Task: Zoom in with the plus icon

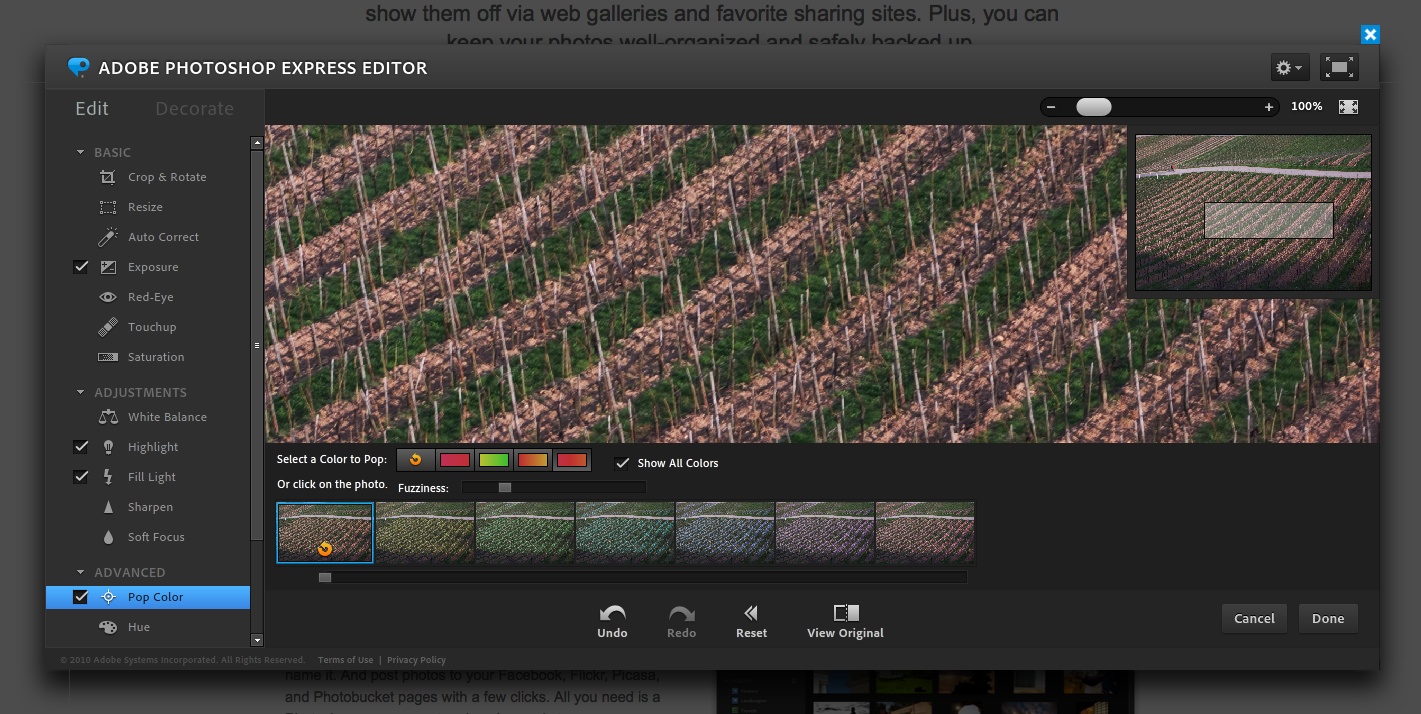Action: [x=1269, y=107]
